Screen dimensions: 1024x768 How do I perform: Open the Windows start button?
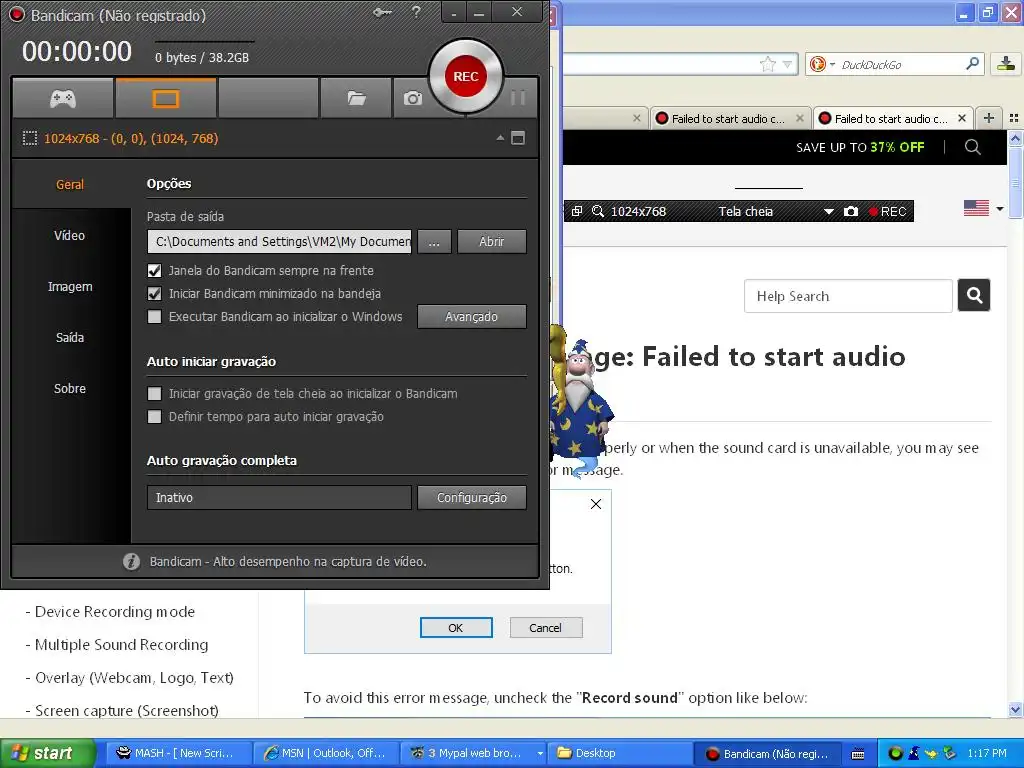[x=47, y=753]
